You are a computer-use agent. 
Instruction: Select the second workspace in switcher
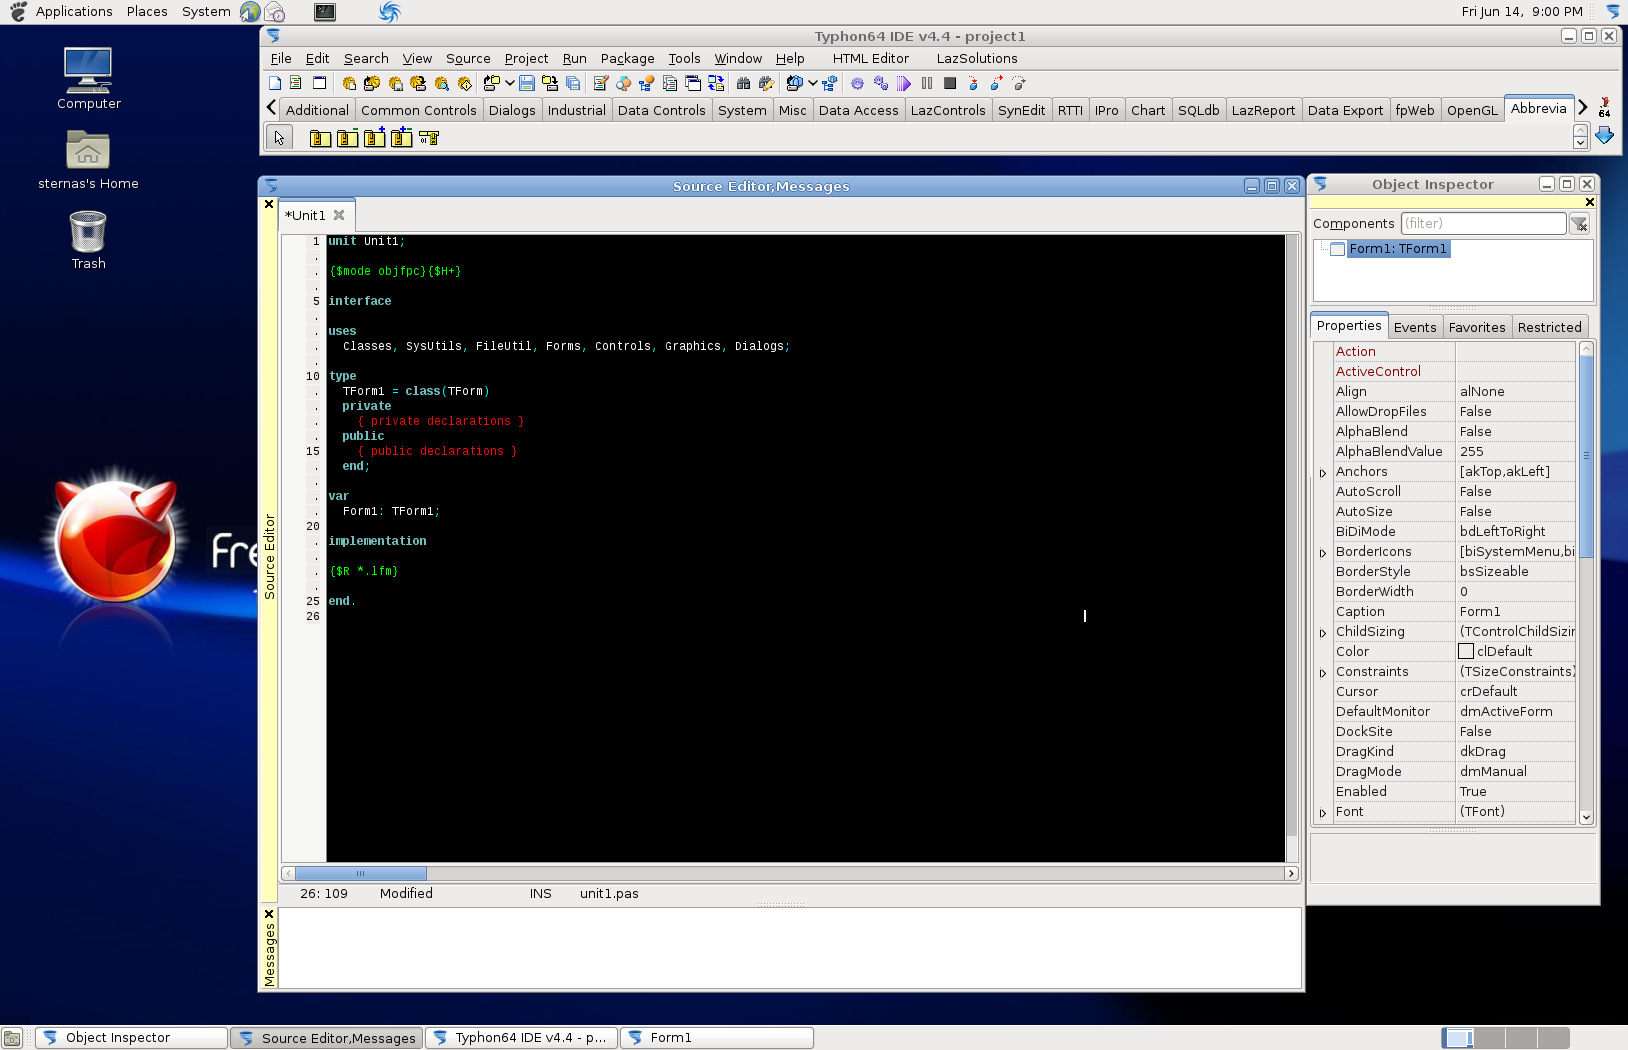pyautogui.click(x=1489, y=1038)
